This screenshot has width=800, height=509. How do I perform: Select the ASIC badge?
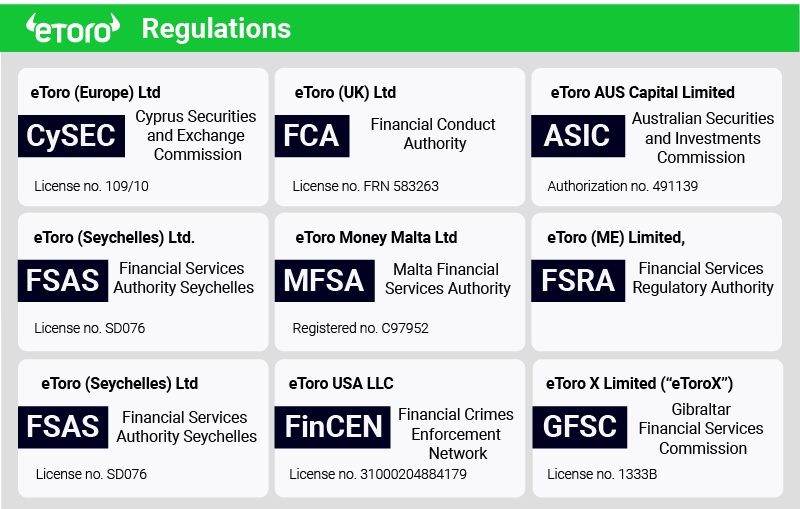coord(578,136)
